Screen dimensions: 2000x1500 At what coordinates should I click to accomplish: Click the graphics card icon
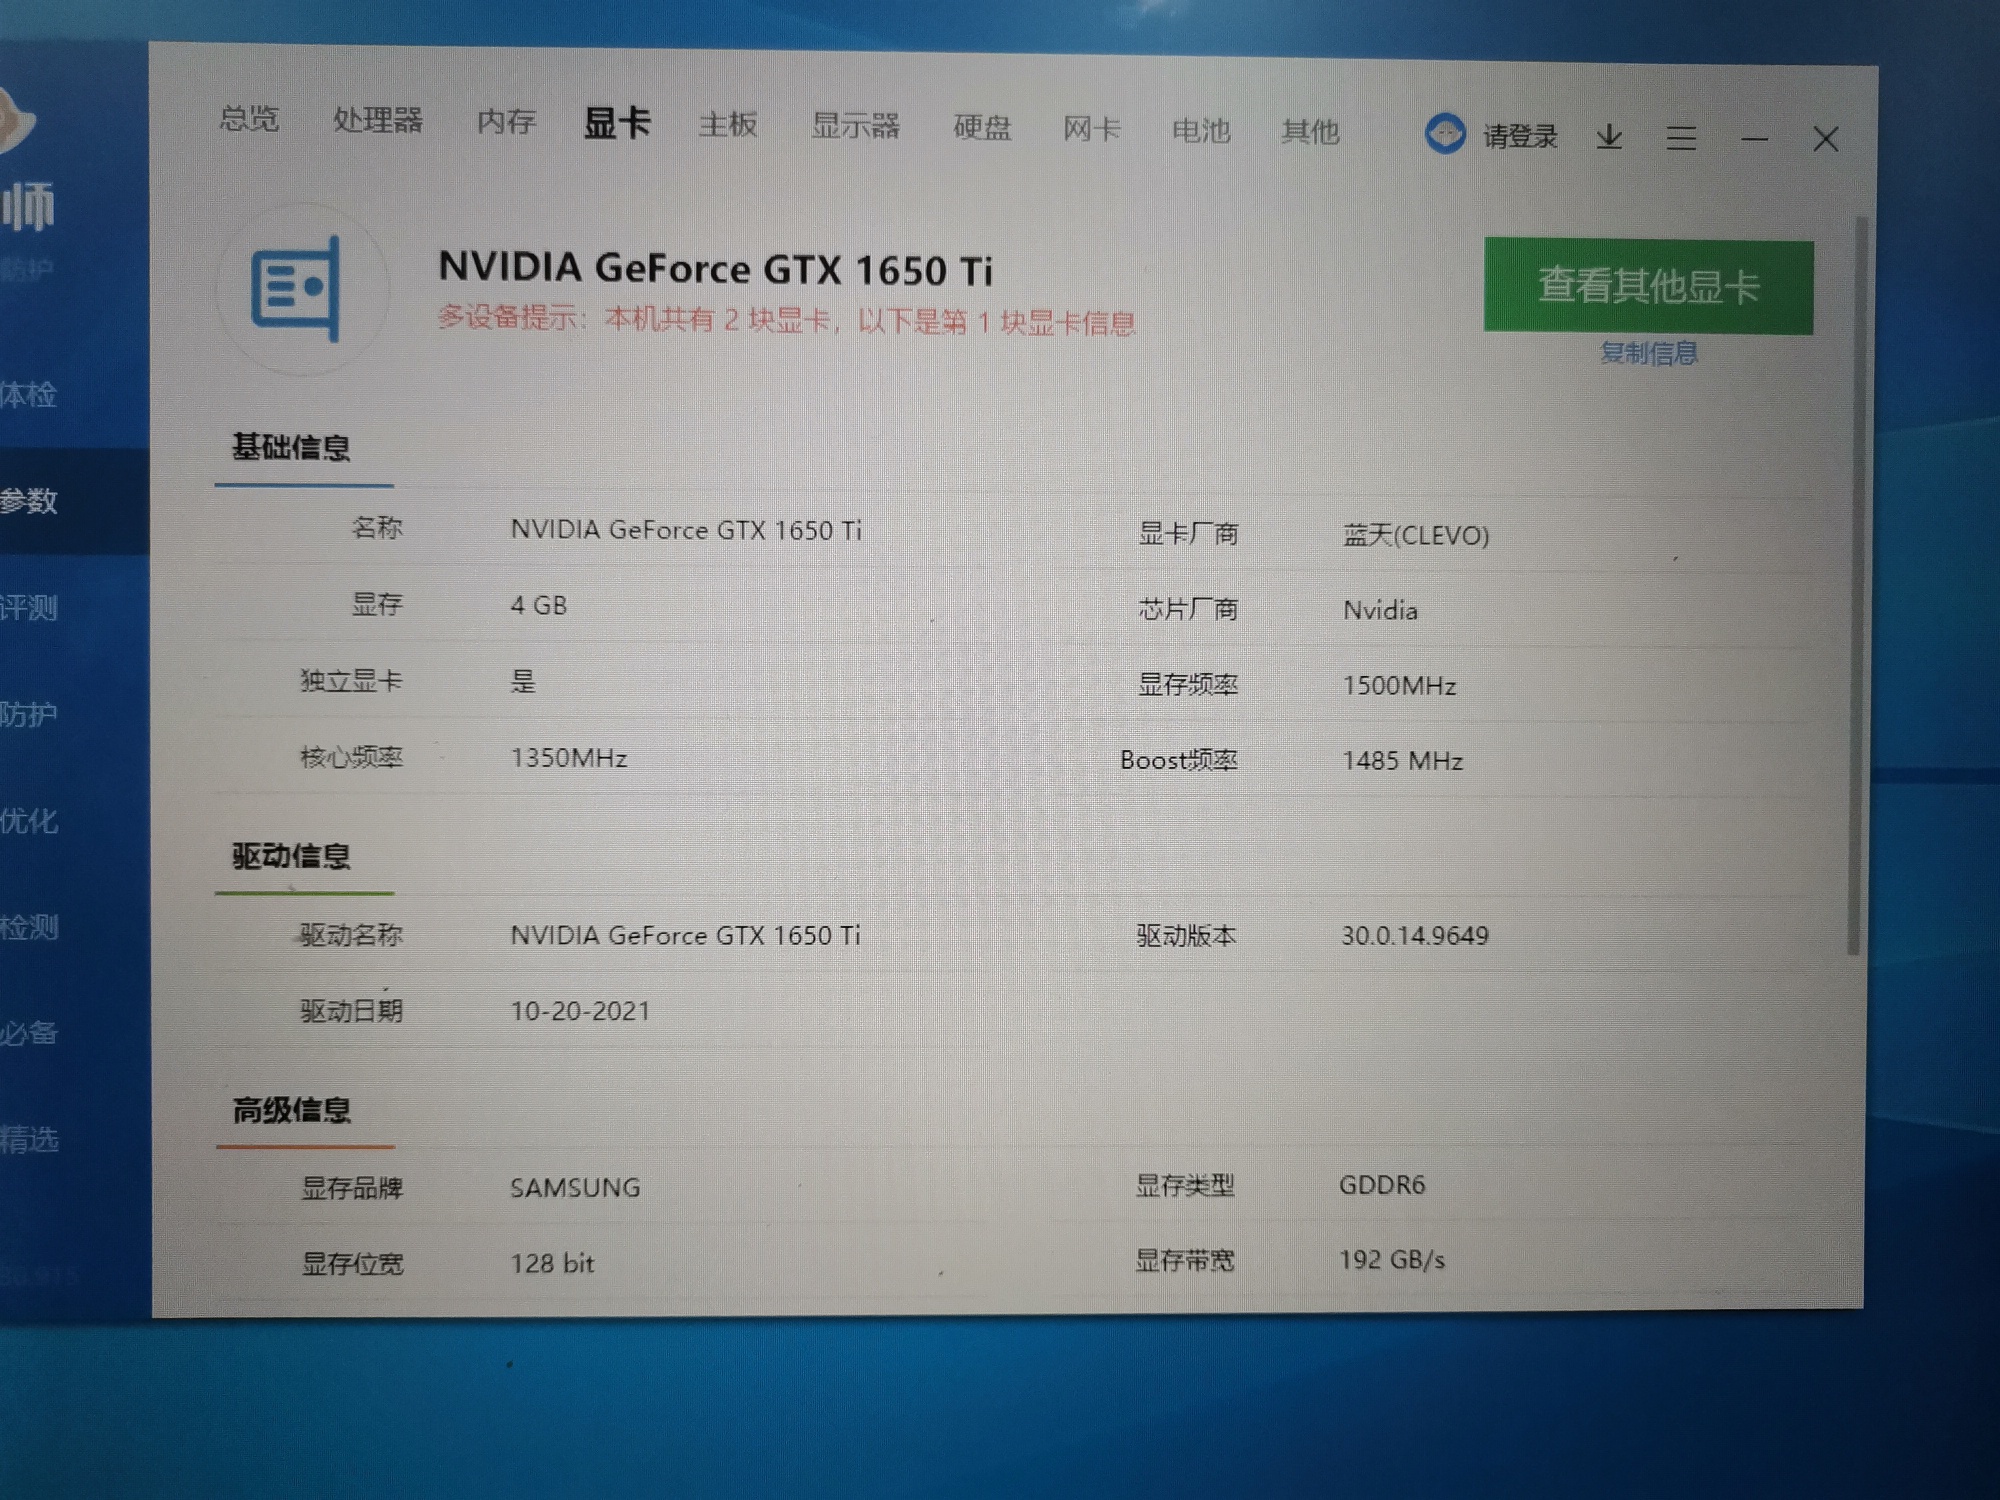point(296,289)
